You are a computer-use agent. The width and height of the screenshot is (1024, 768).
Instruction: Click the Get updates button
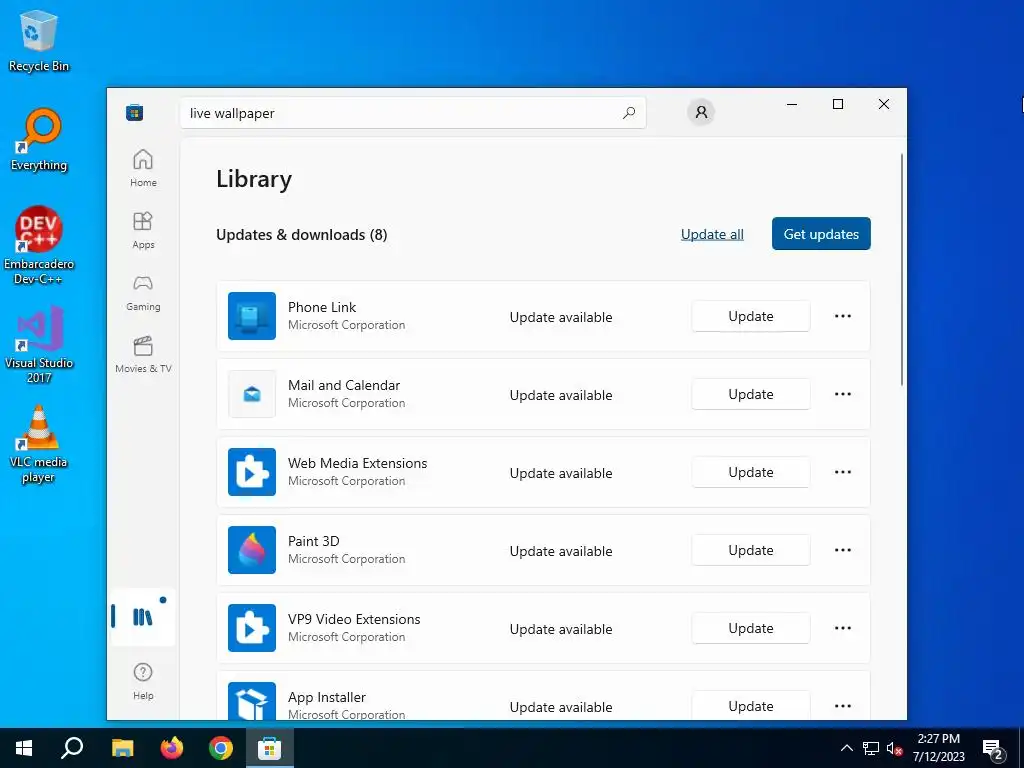coord(821,234)
